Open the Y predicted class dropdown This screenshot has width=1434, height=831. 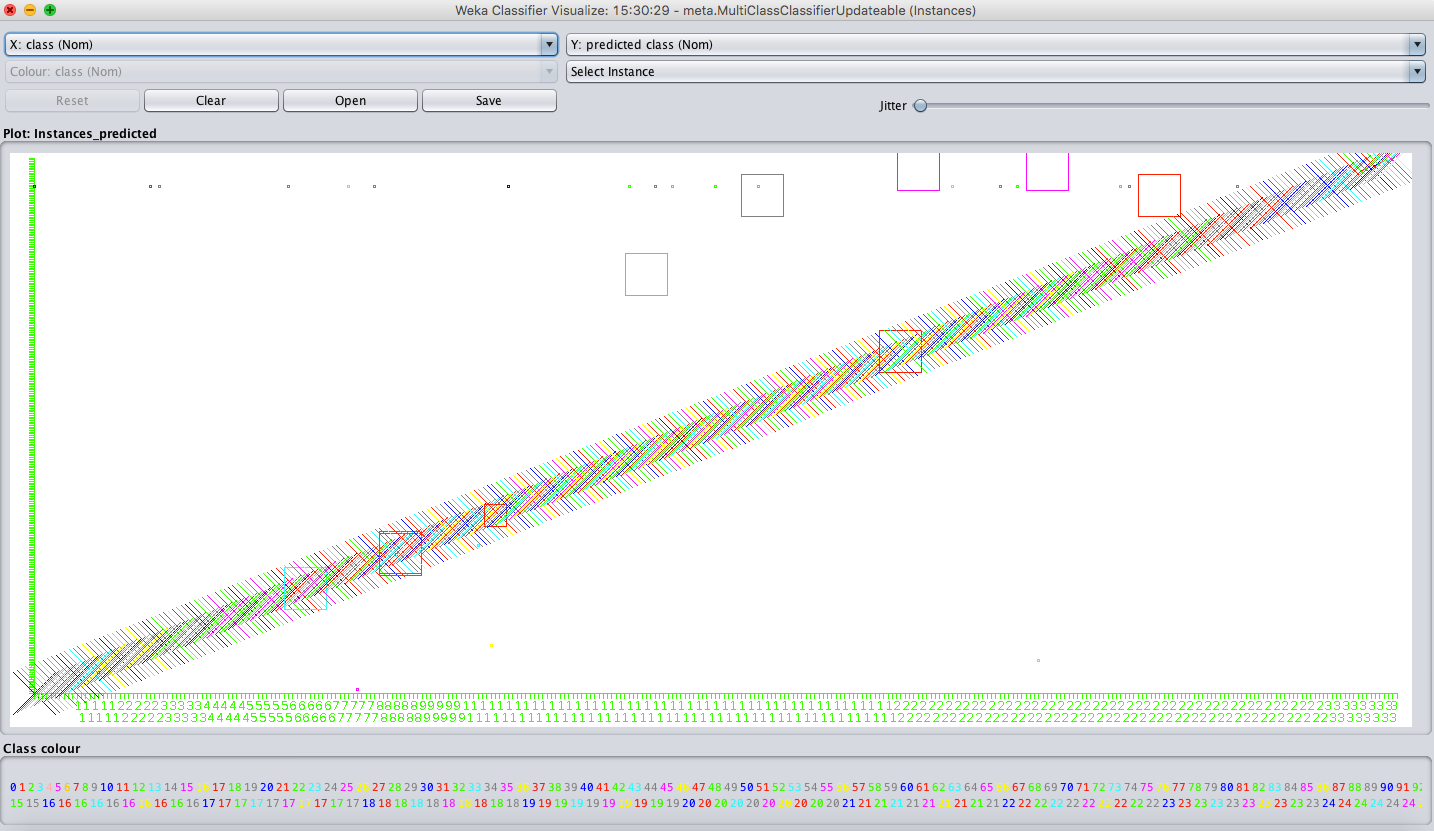[995, 44]
